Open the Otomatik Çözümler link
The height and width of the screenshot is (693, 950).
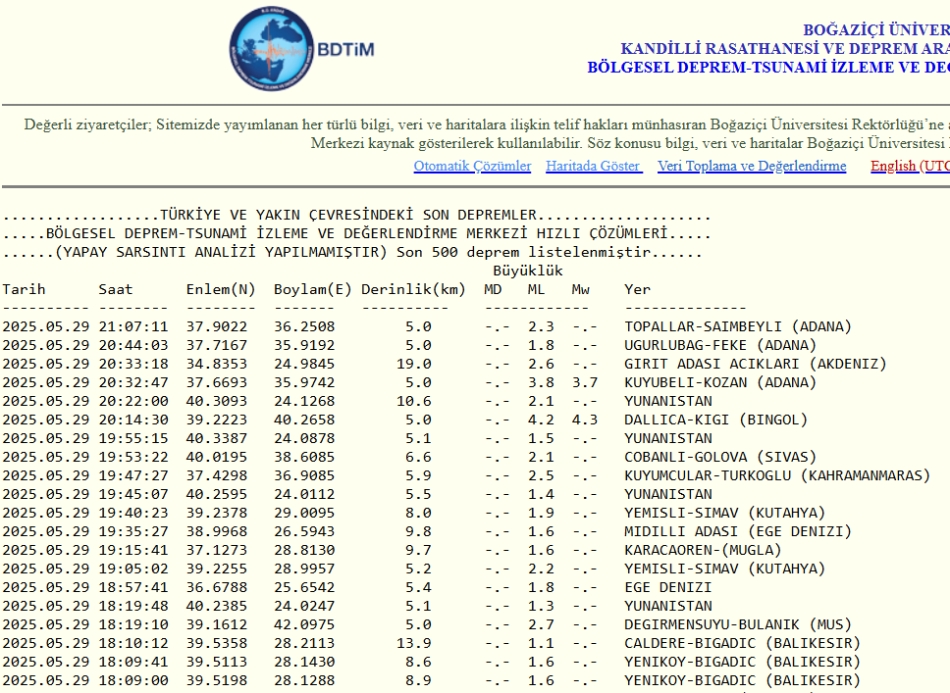pyautogui.click(x=472, y=166)
